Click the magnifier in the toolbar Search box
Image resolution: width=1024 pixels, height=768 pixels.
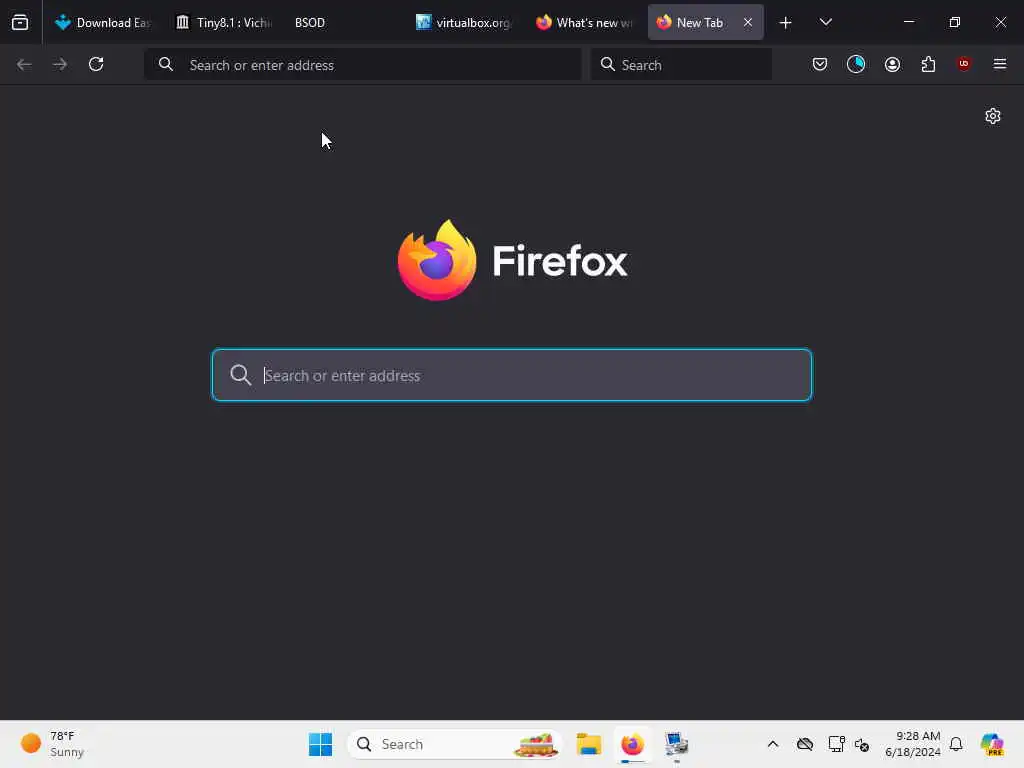point(607,64)
